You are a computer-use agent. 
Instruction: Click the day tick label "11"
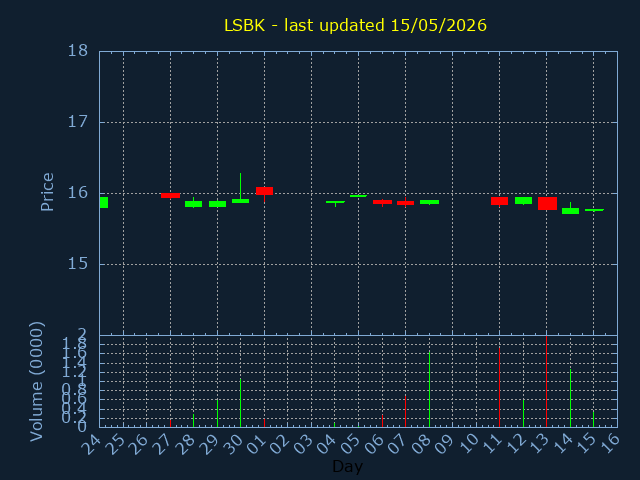[x=491, y=444]
